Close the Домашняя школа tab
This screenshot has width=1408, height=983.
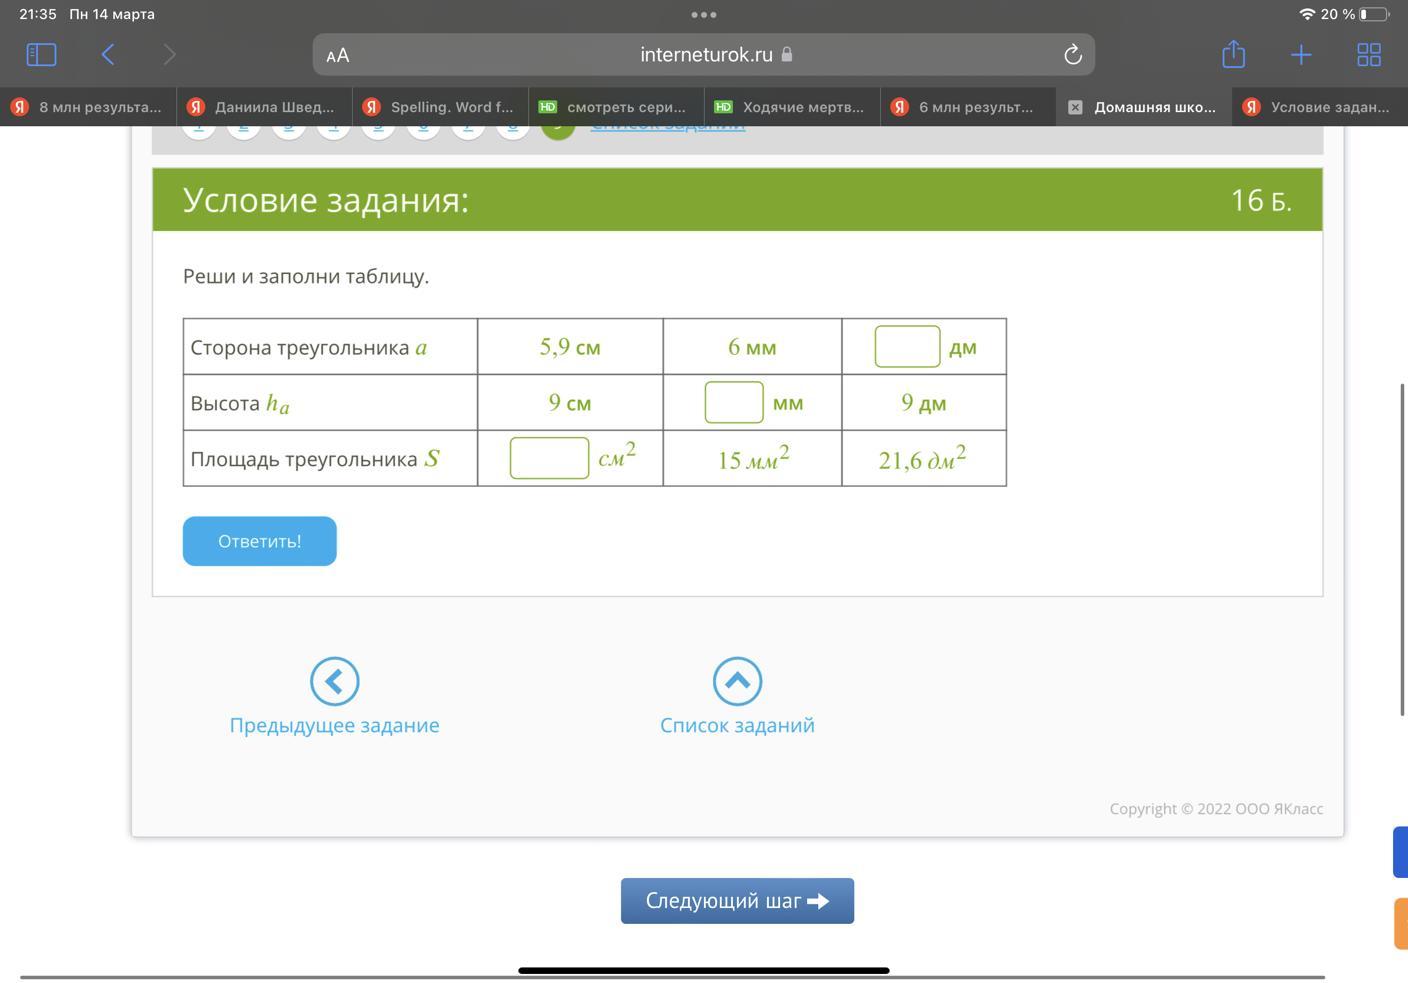[x=1075, y=107]
